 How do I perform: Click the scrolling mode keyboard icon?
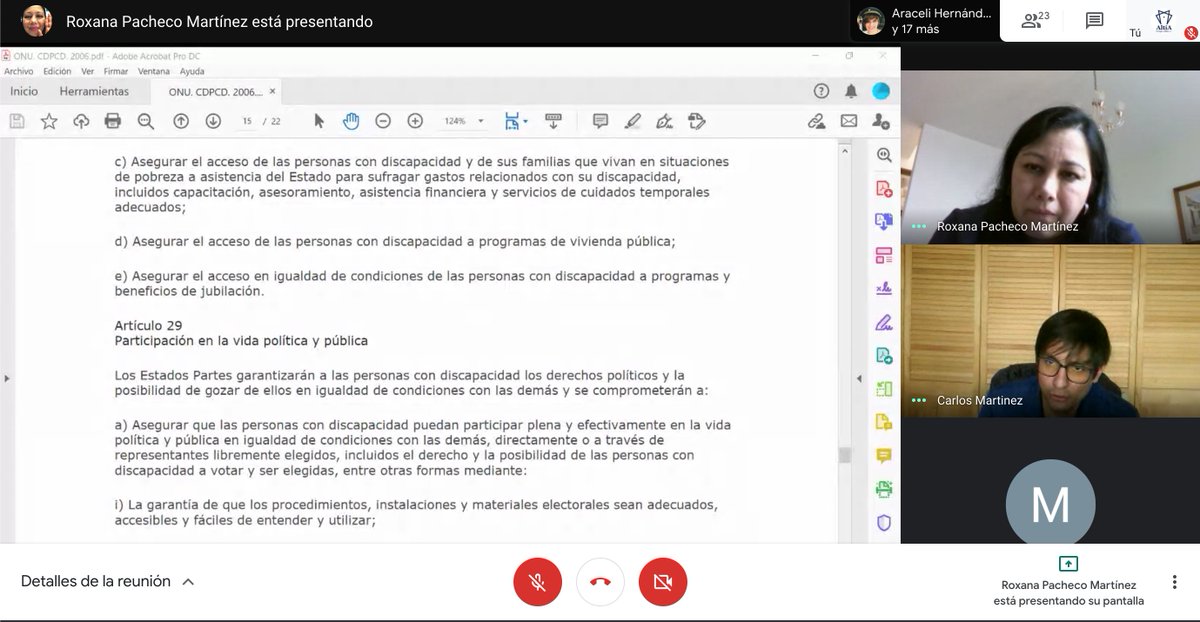click(x=553, y=121)
